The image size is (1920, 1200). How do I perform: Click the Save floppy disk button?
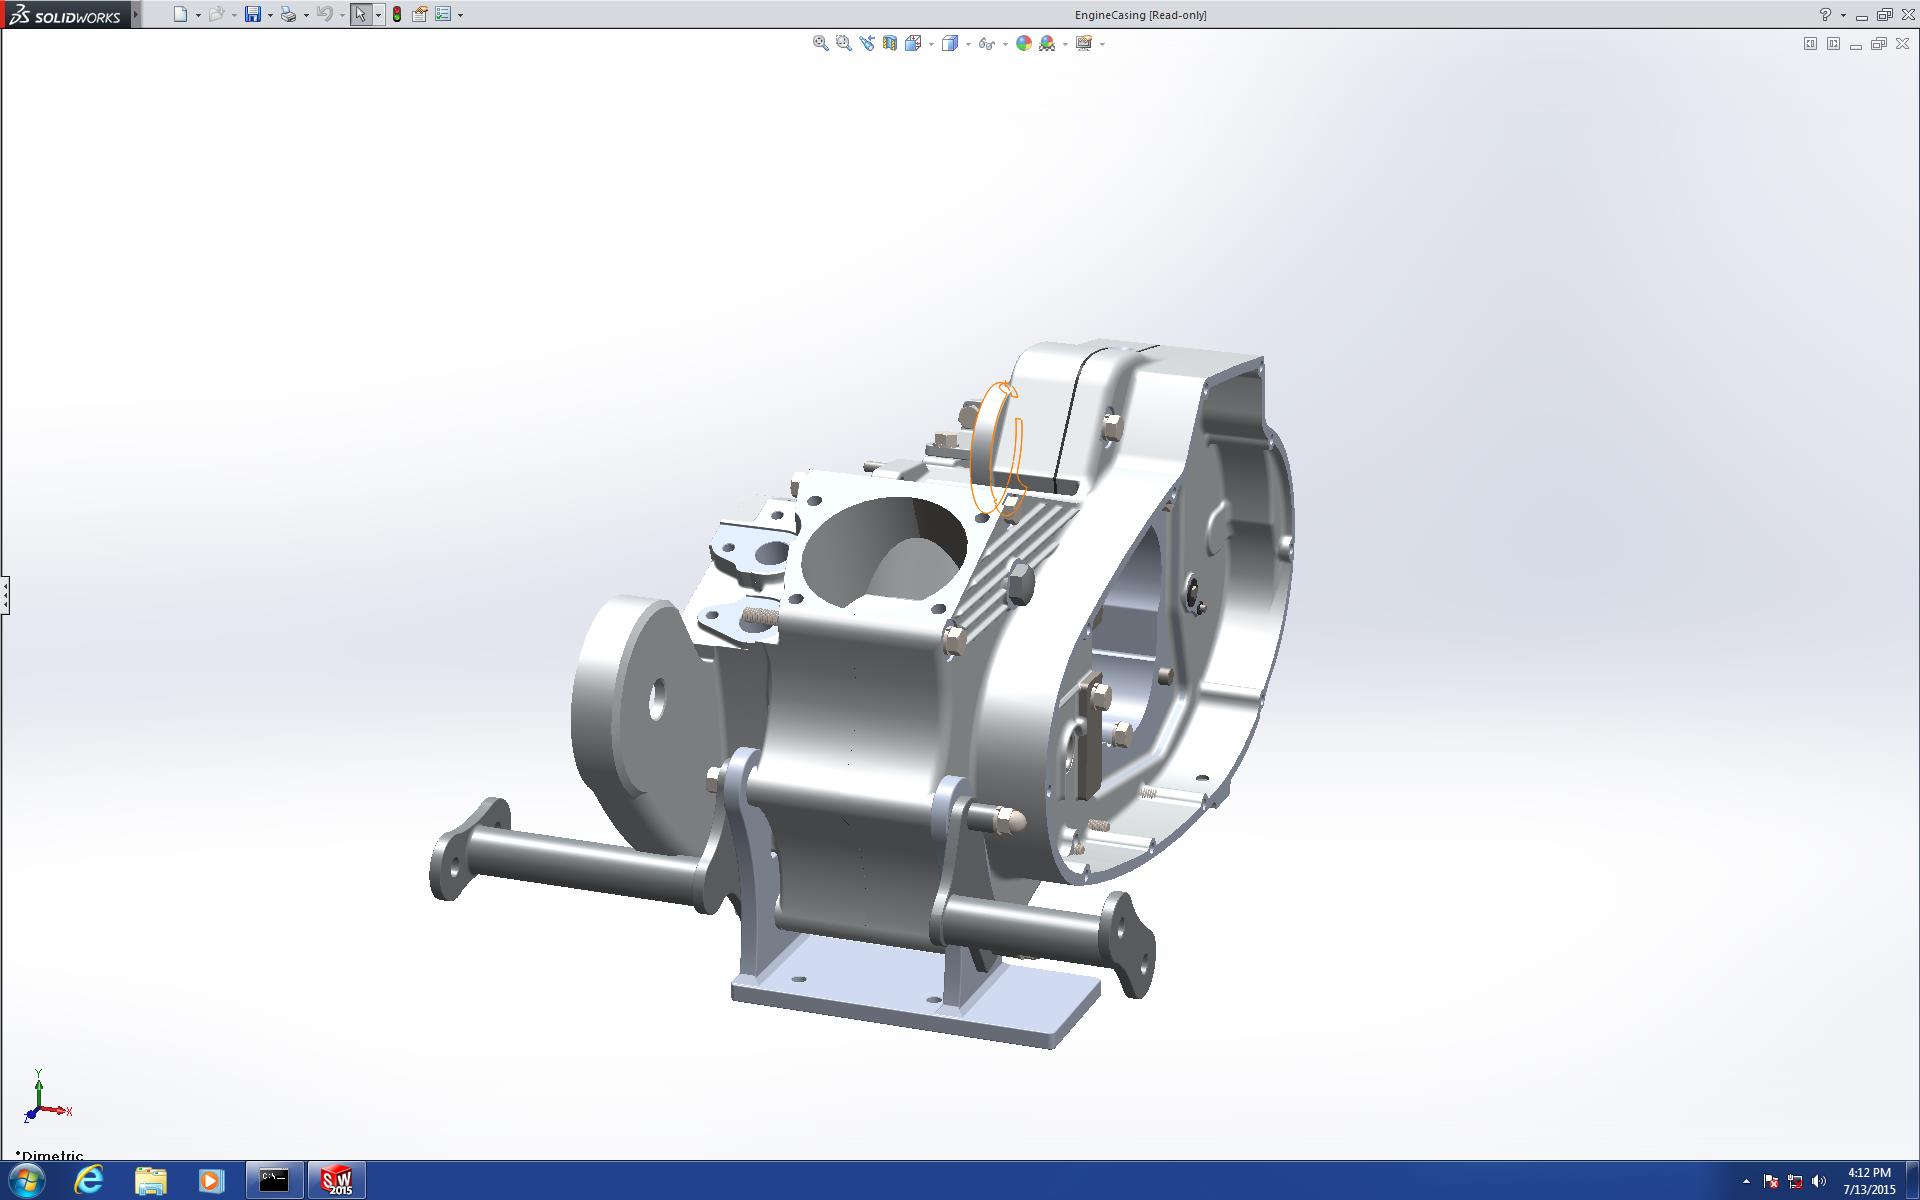[253, 14]
